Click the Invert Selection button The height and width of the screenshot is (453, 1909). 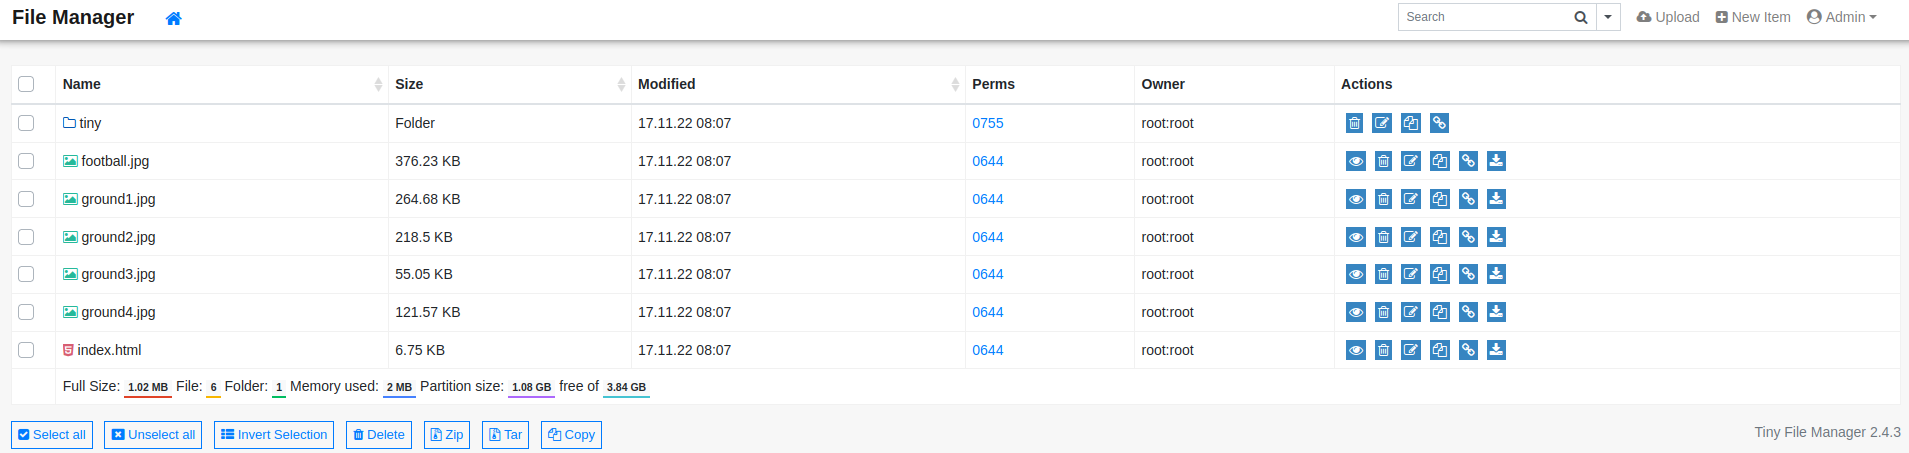point(273,435)
